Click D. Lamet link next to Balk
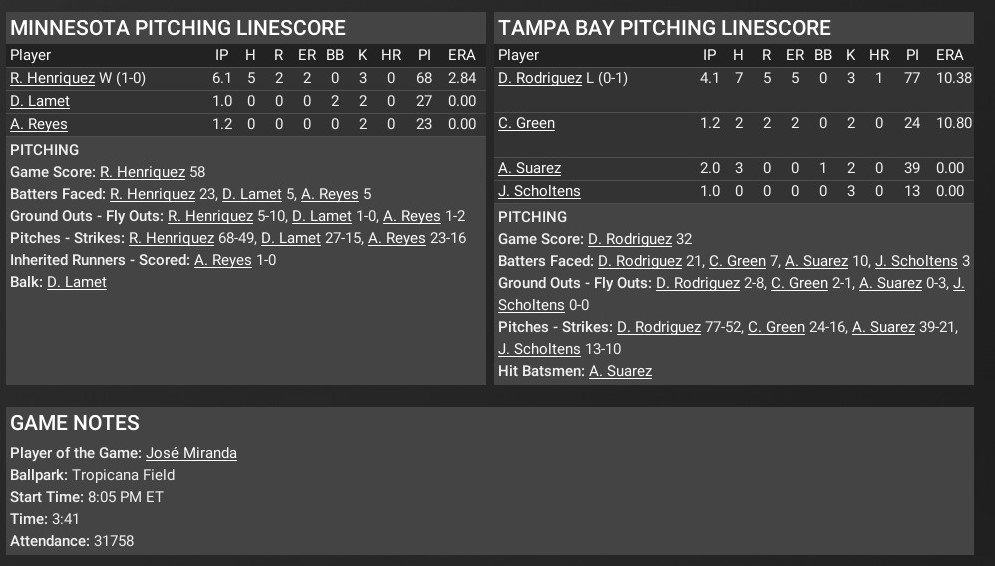This screenshot has height=566, width=995. pyautogui.click(x=77, y=282)
